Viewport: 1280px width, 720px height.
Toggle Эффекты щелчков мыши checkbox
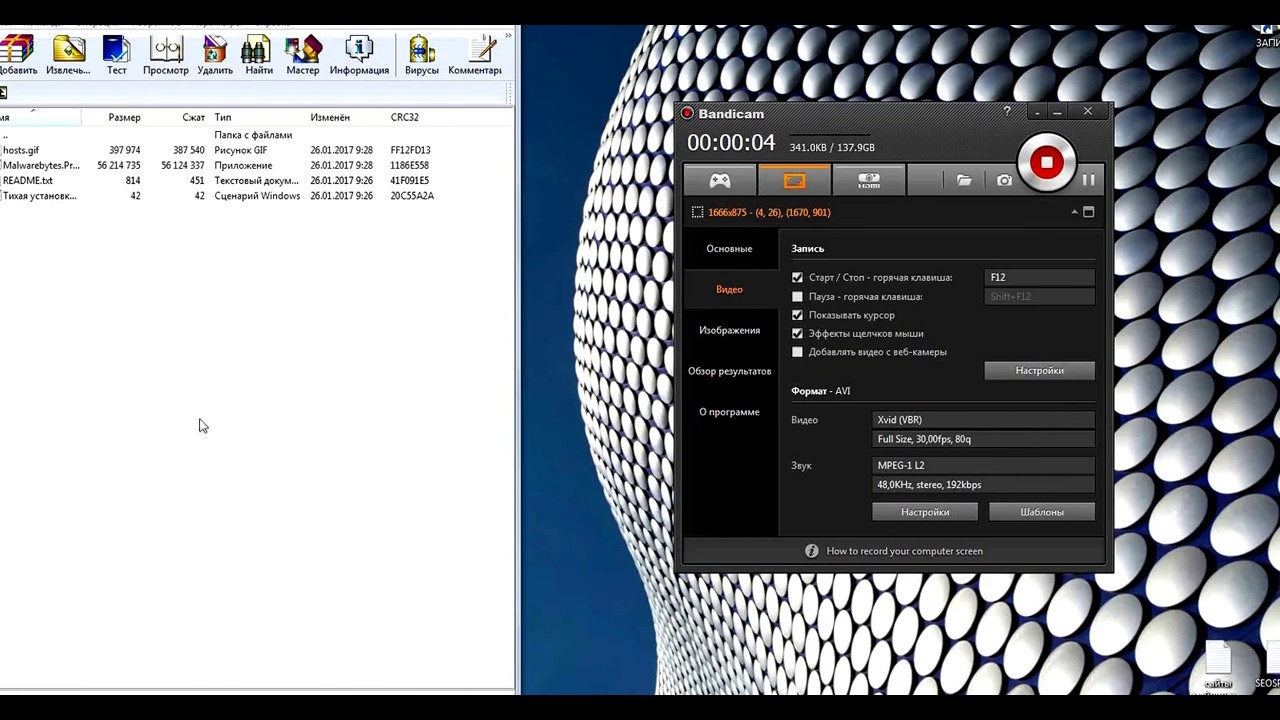[x=797, y=333]
